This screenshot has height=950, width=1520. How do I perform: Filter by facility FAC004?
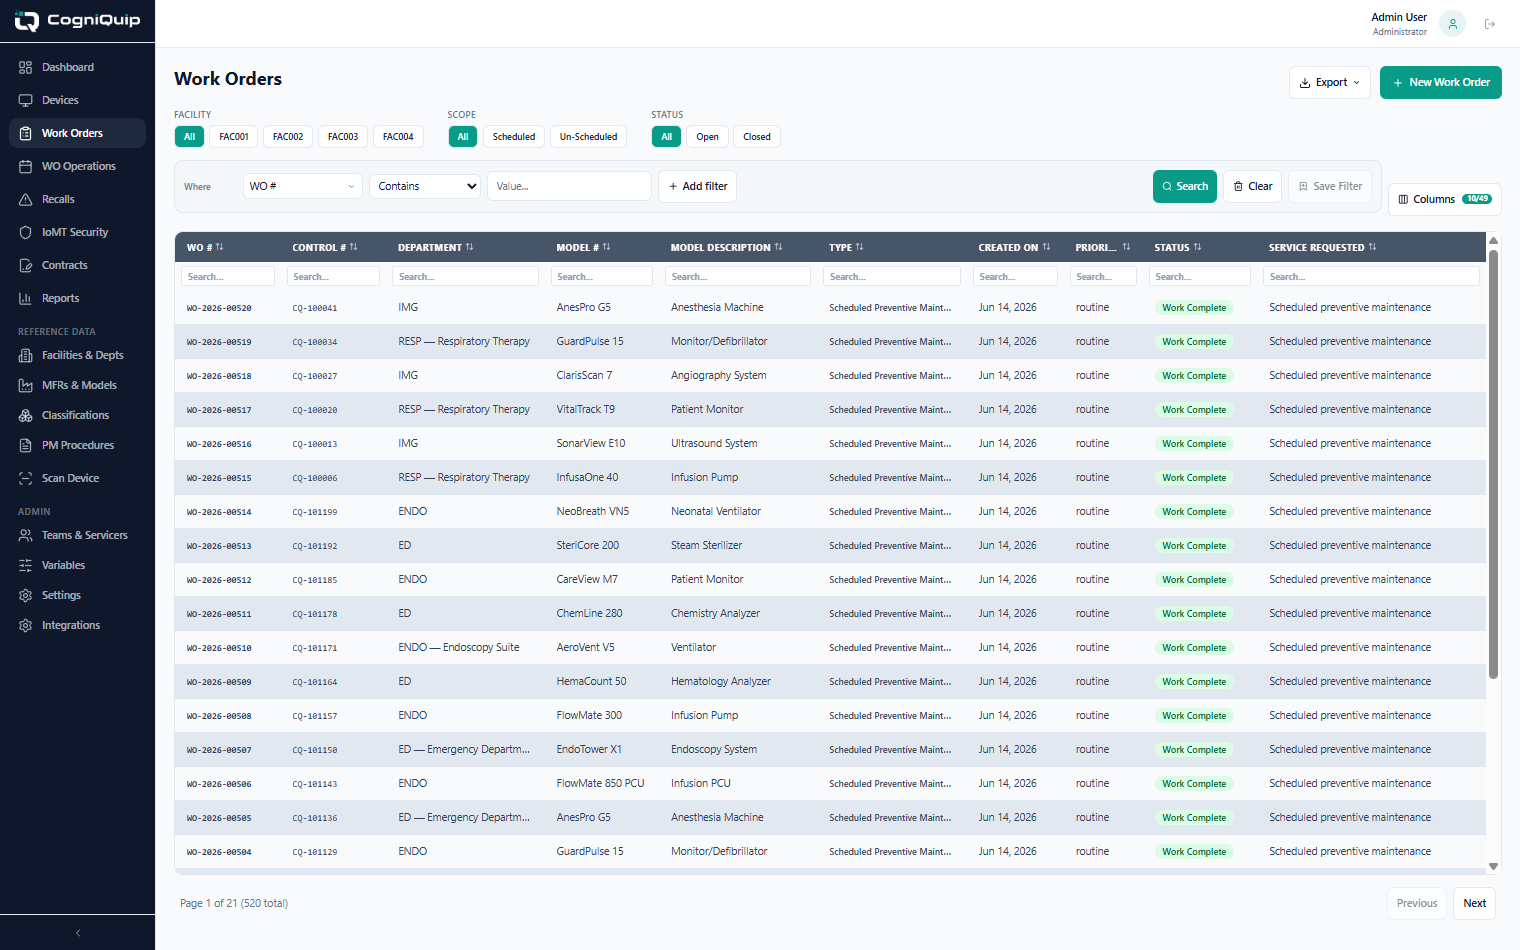point(398,137)
